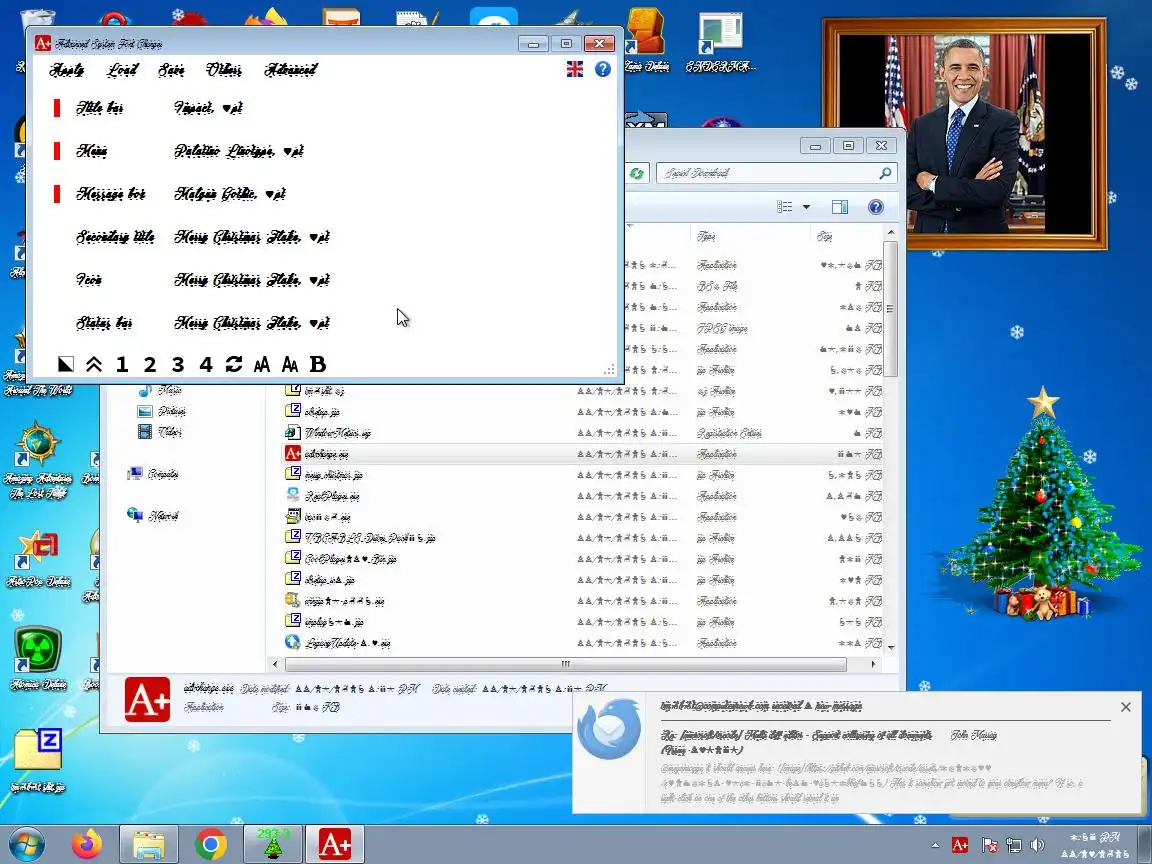1152x864 pixels.
Task: Open the Apply menu in Font Changer
Action: click(67, 70)
